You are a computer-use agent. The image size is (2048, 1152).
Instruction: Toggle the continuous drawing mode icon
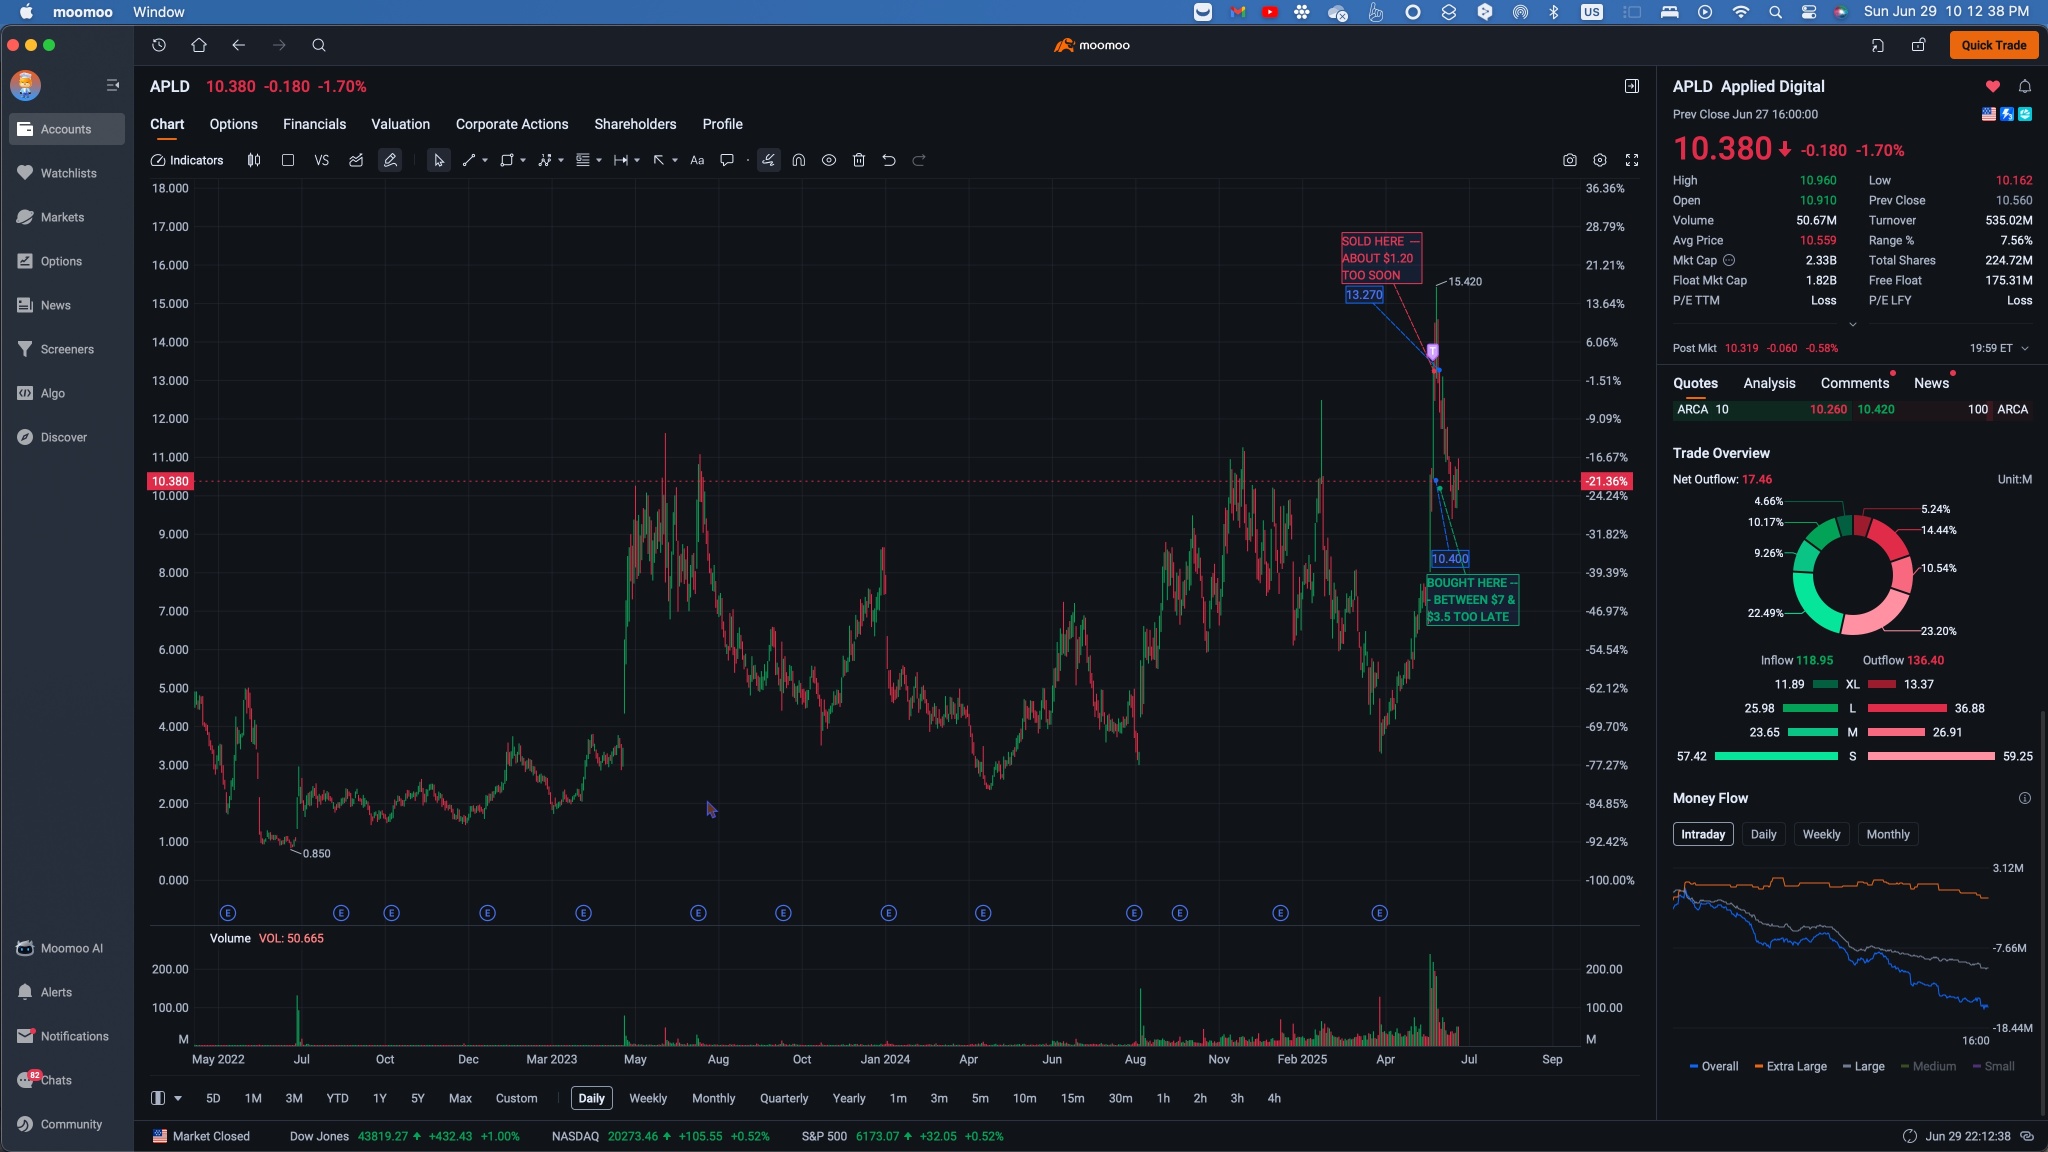[x=768, y=160]
